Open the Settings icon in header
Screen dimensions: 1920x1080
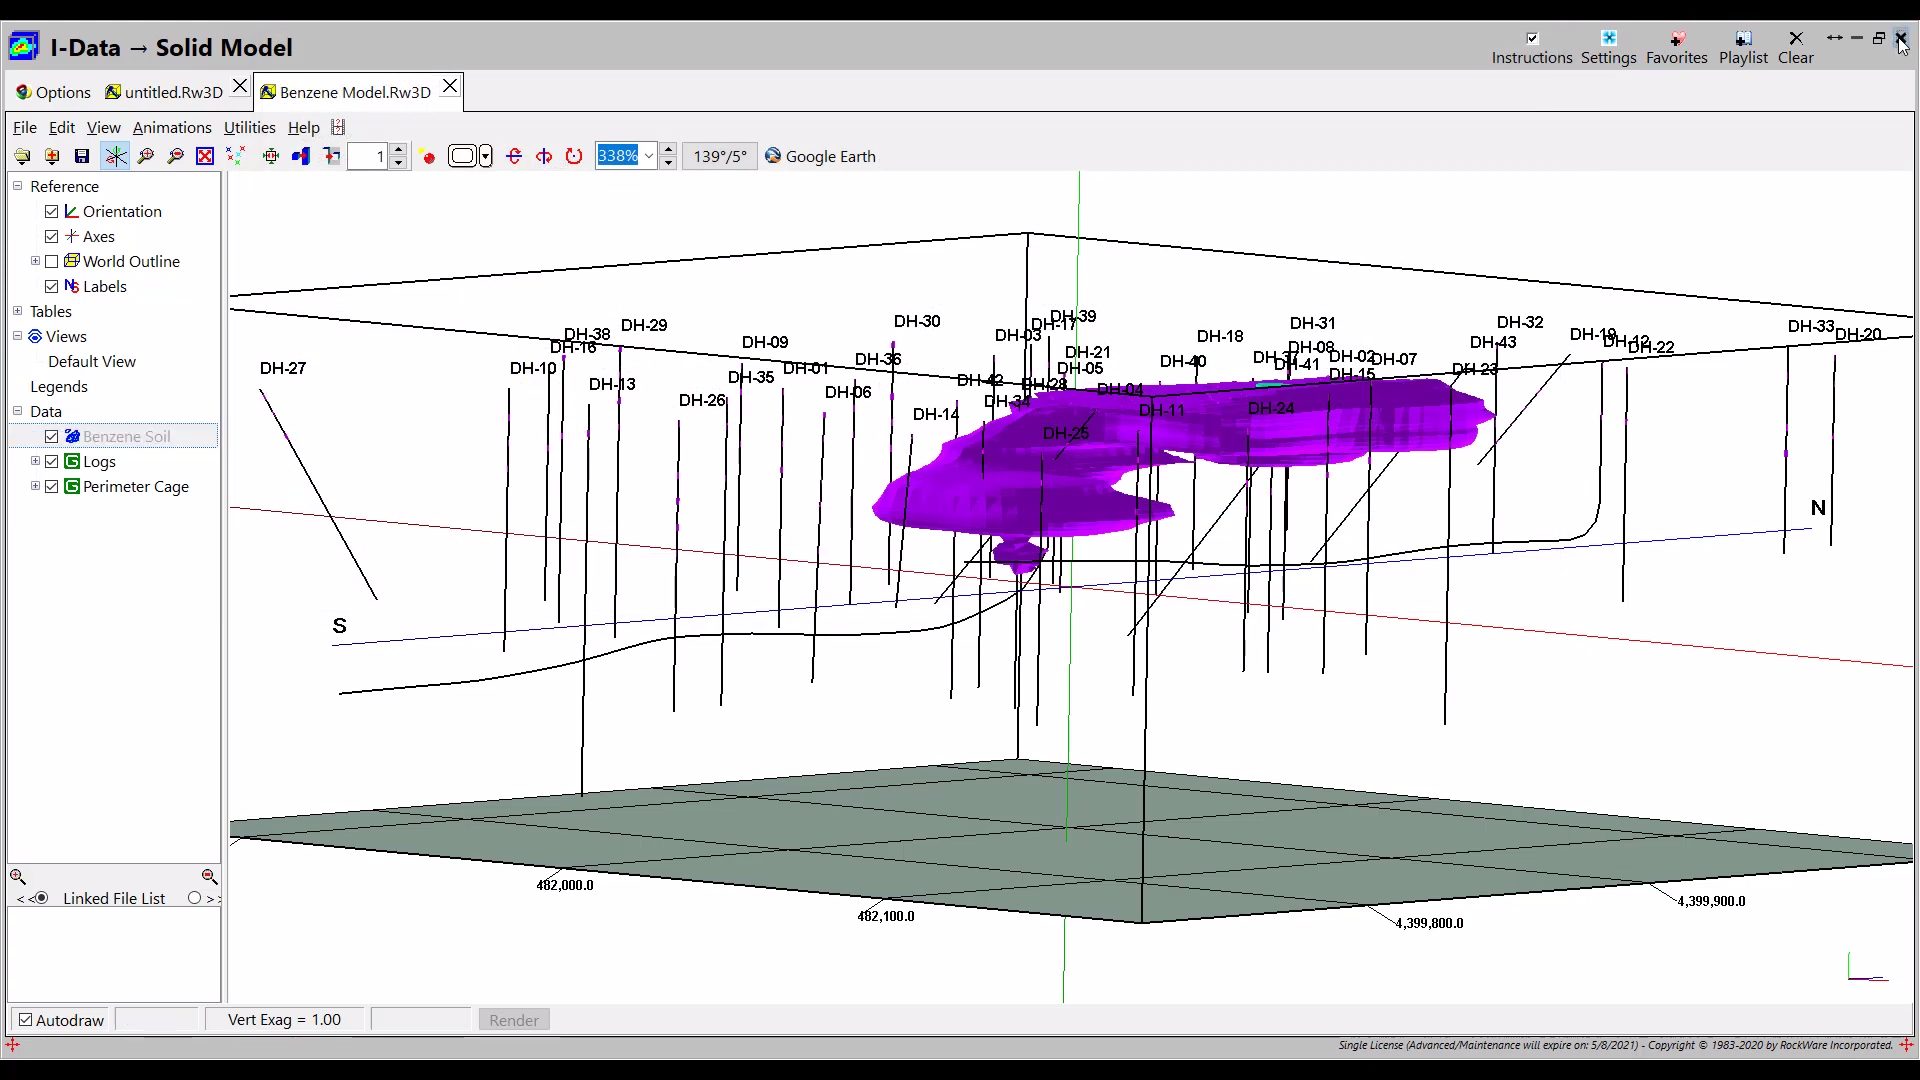coord(1608,46)
